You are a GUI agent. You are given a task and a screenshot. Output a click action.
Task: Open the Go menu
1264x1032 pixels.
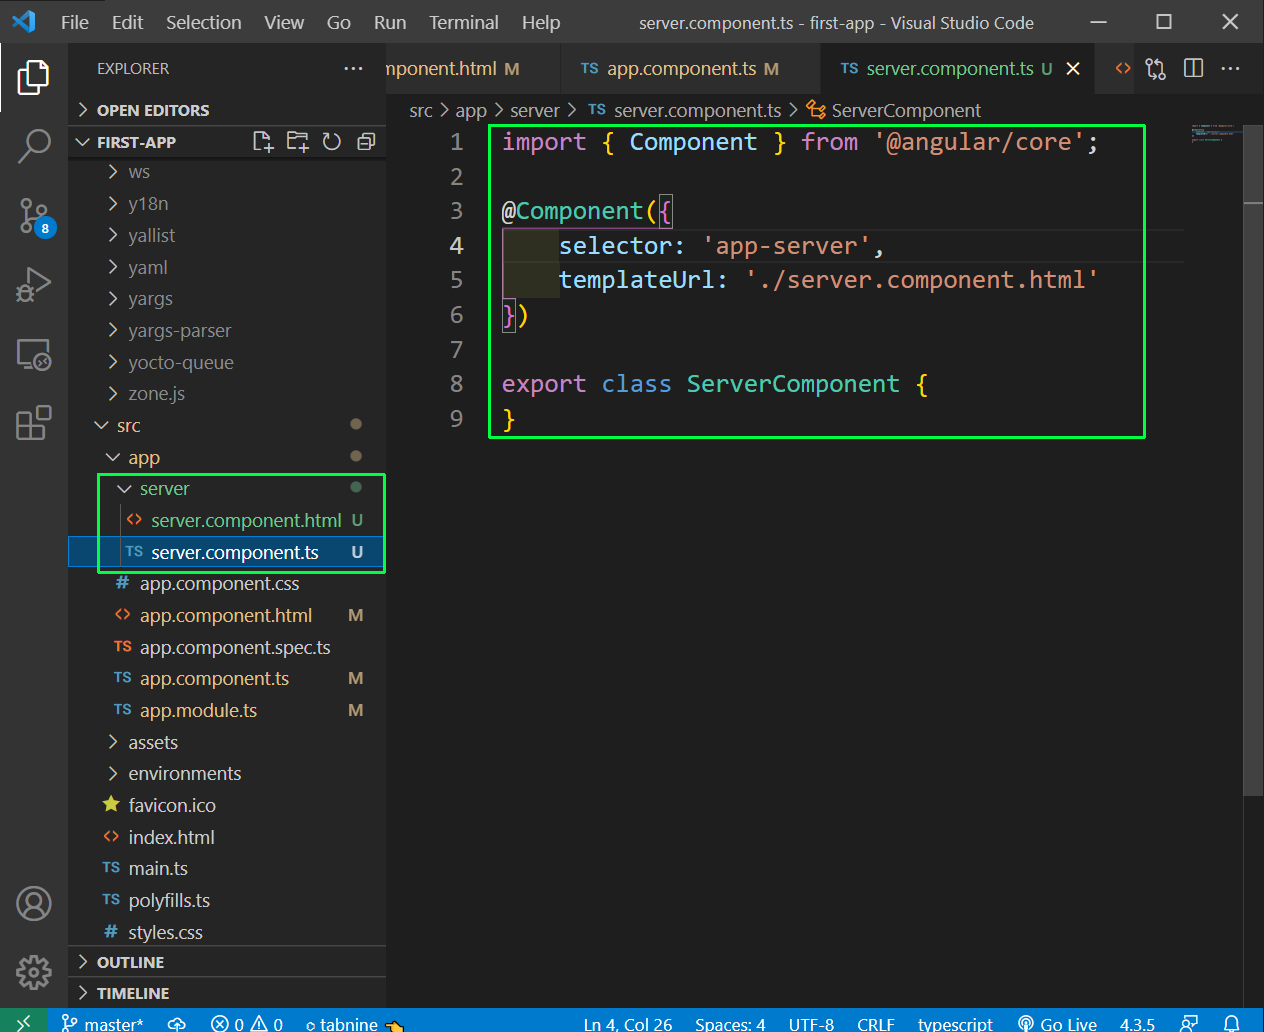pyautogui.click(x=339, y=22)
